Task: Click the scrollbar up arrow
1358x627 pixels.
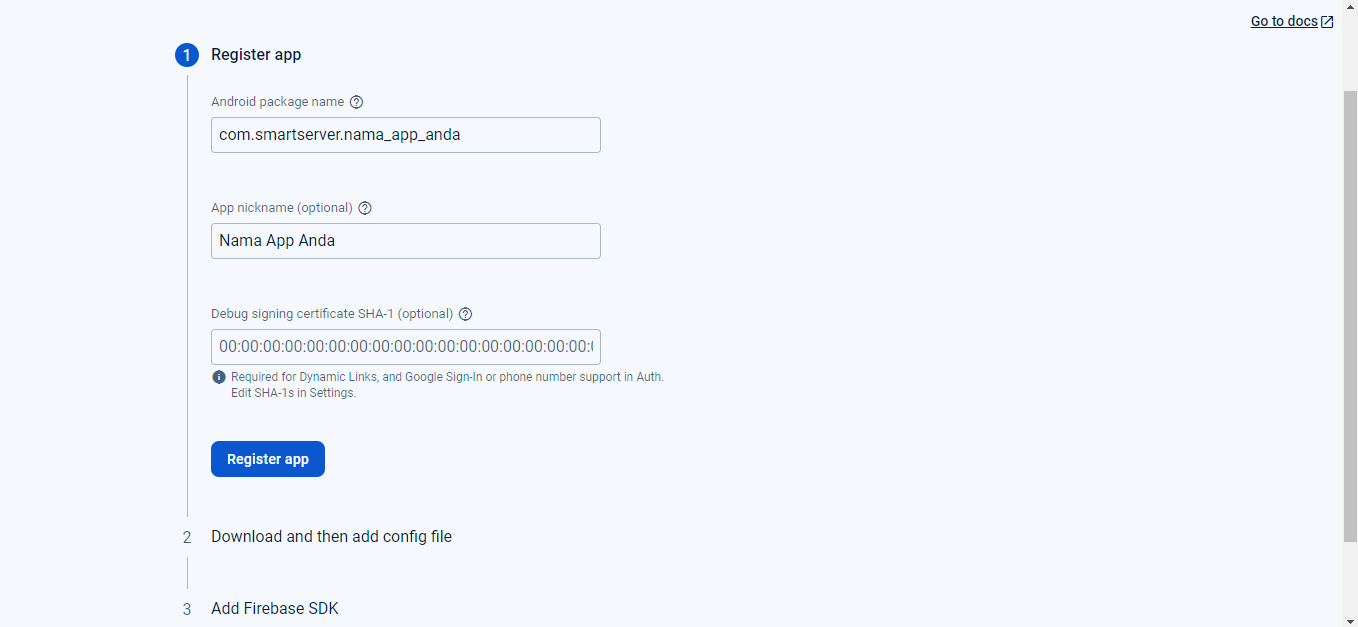Action: pyautogui.click(x=1350, y=9)
